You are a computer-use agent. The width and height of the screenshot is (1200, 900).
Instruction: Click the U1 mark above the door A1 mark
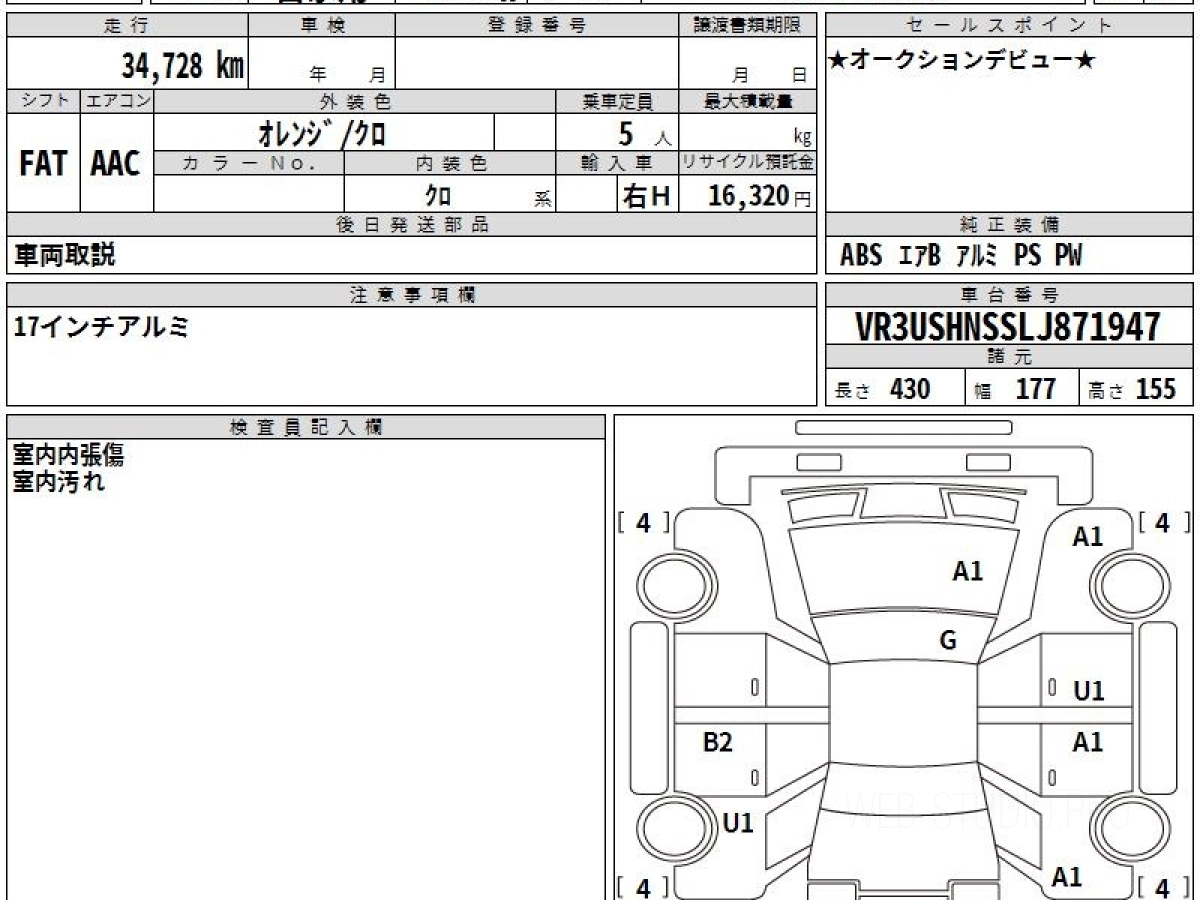(x=1088, y=691)
